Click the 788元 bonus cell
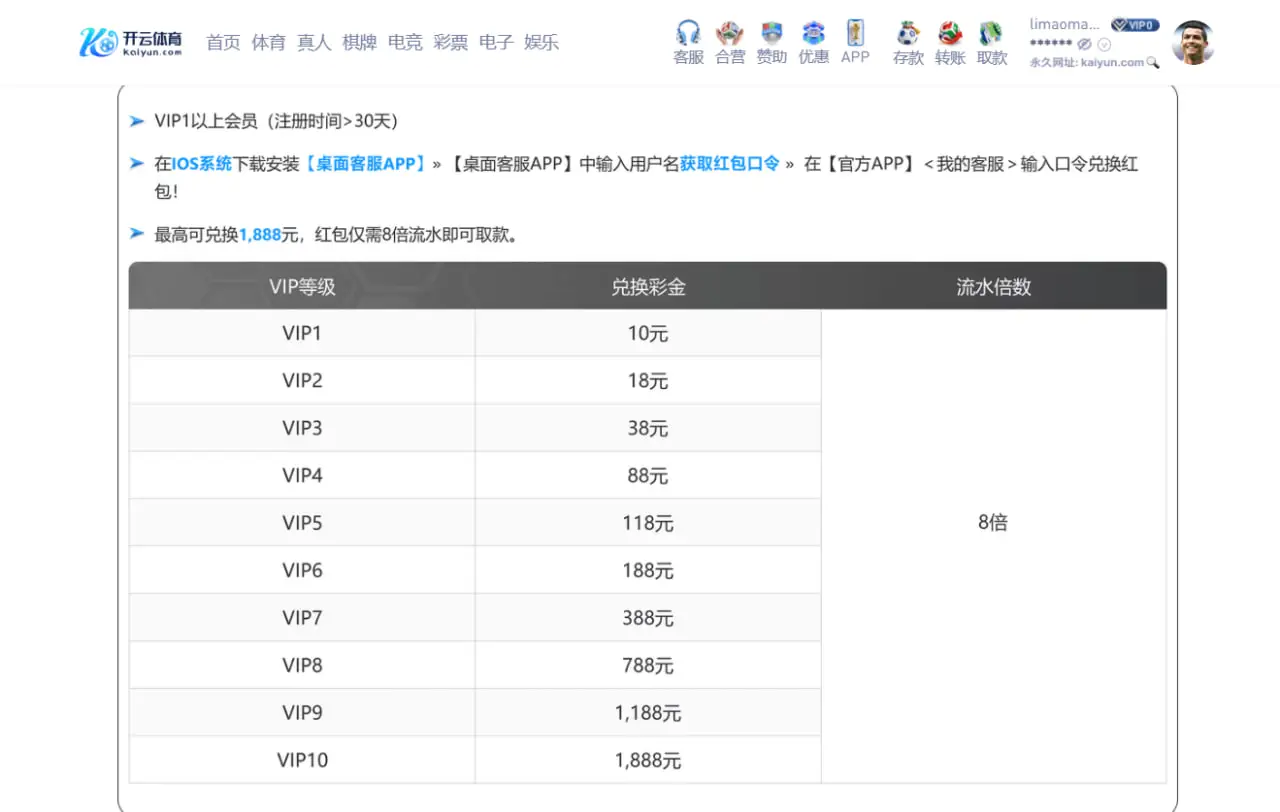Screen dimensions: 1280x812 (x=648, y=665)
